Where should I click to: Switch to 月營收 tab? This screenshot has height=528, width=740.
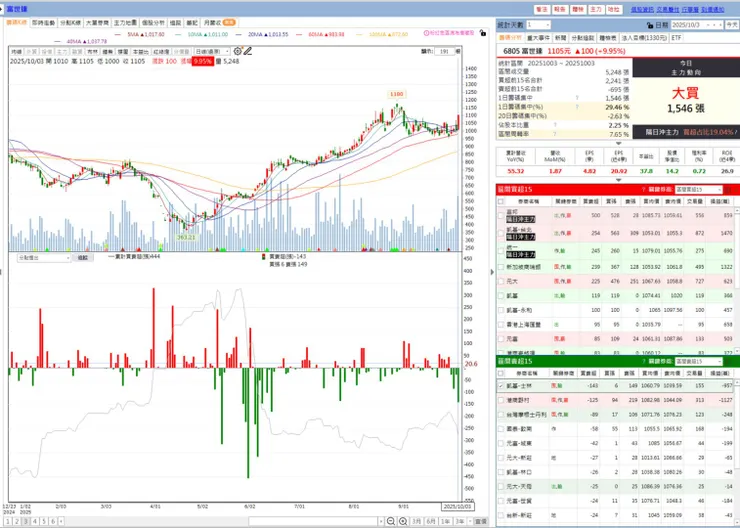click(219, 23)
